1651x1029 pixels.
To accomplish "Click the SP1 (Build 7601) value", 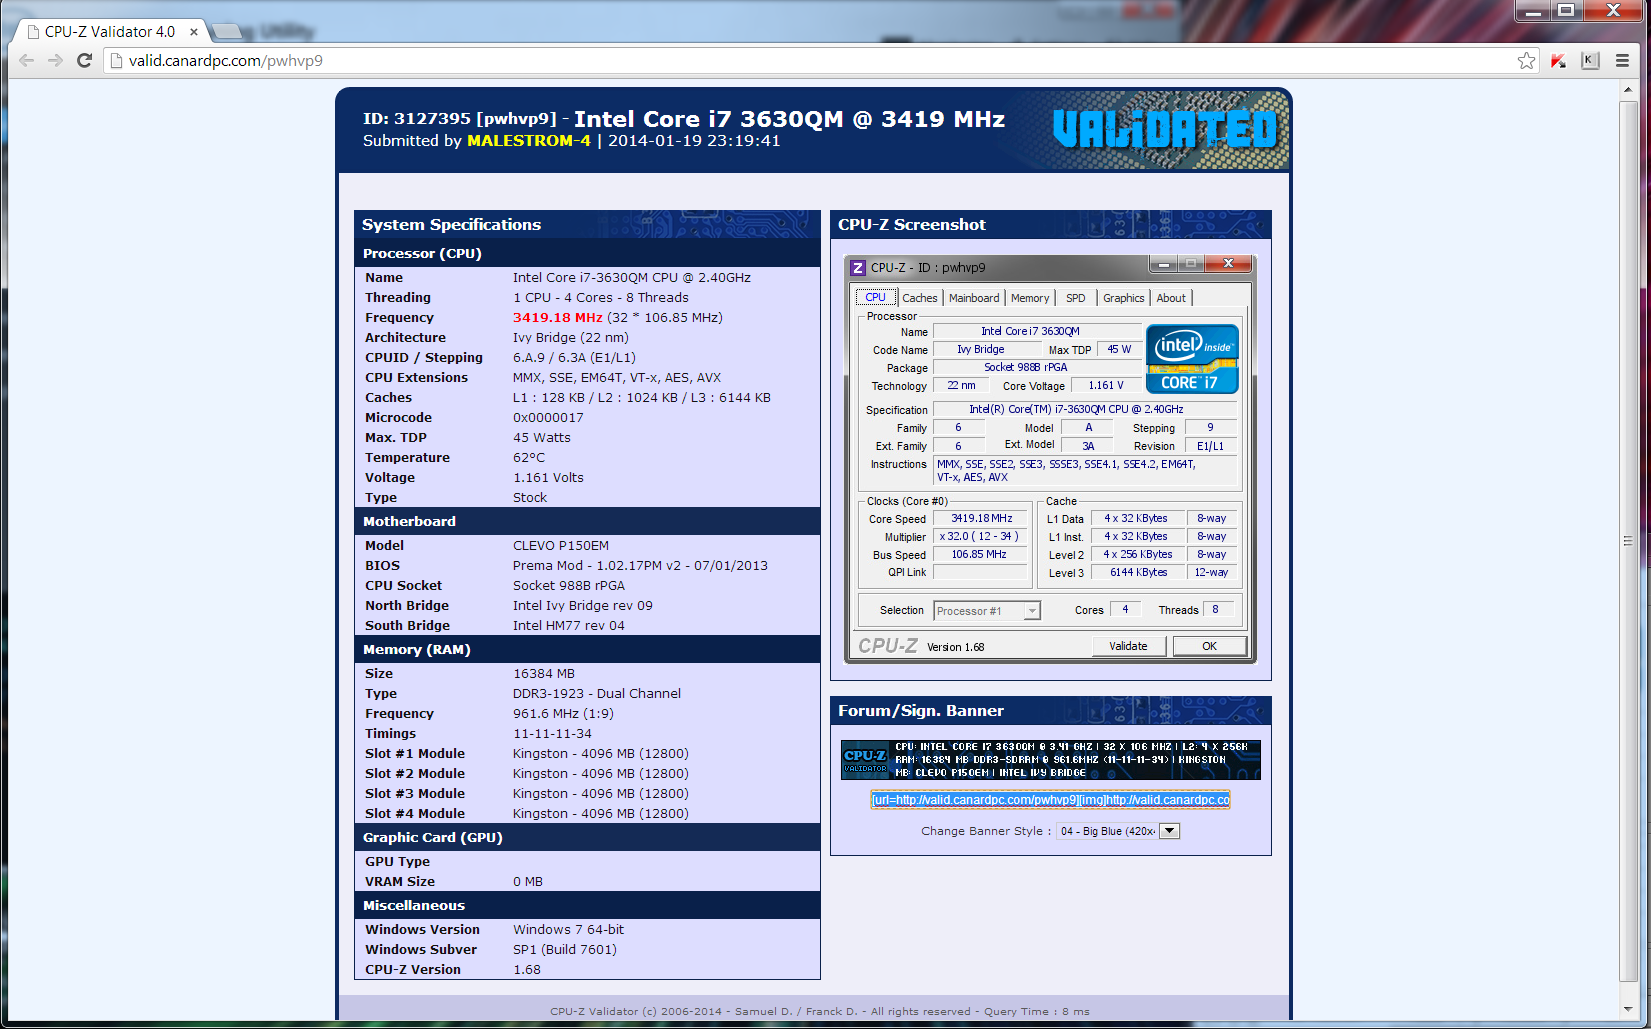I will [565, 949].
